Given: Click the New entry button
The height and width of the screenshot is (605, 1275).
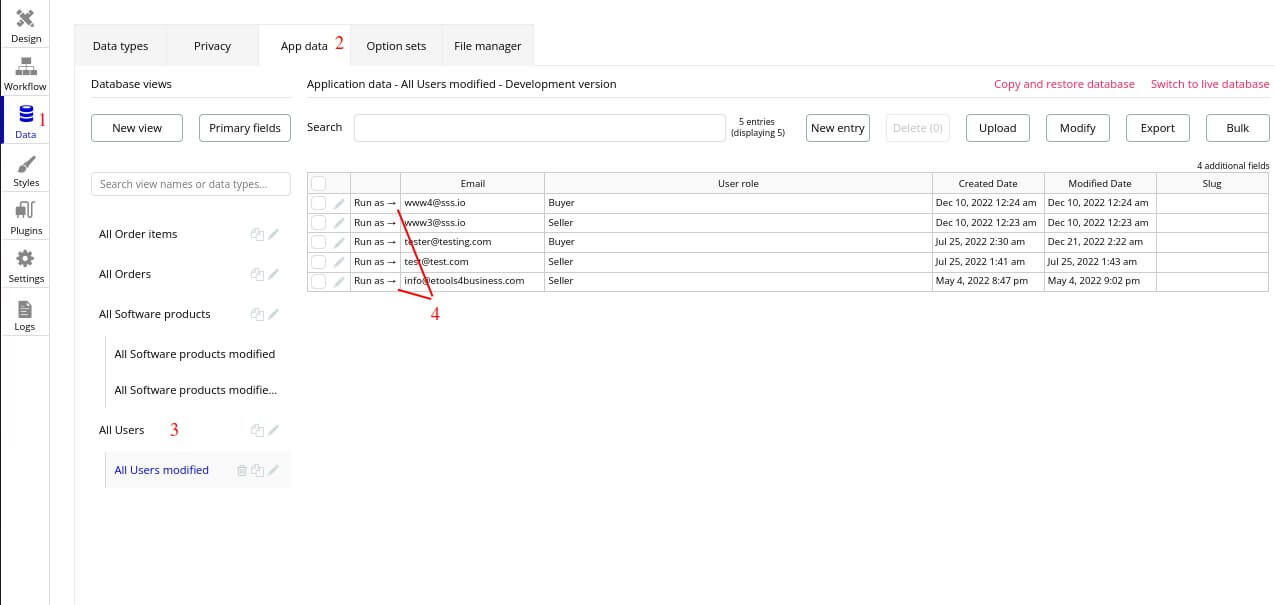Looking at the screenshot, I should (x=837, y=128).
